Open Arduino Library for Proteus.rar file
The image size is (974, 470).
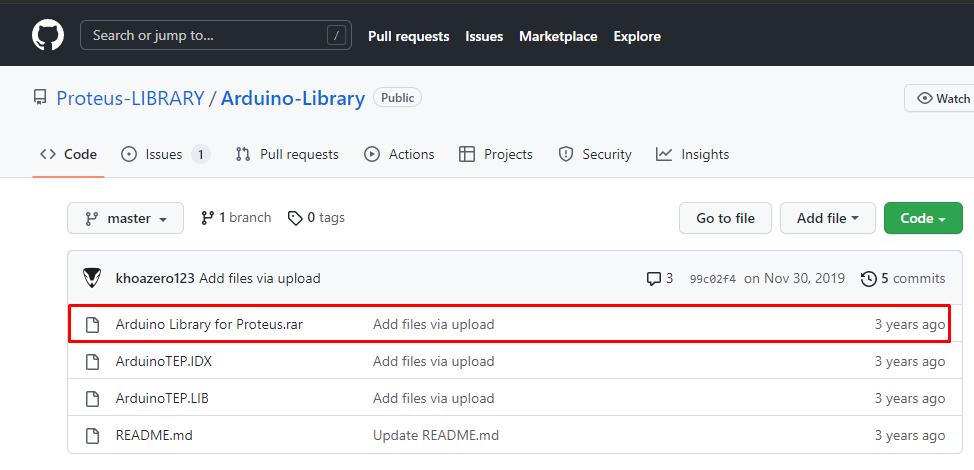pyautogui.click(x=209, y=324)
